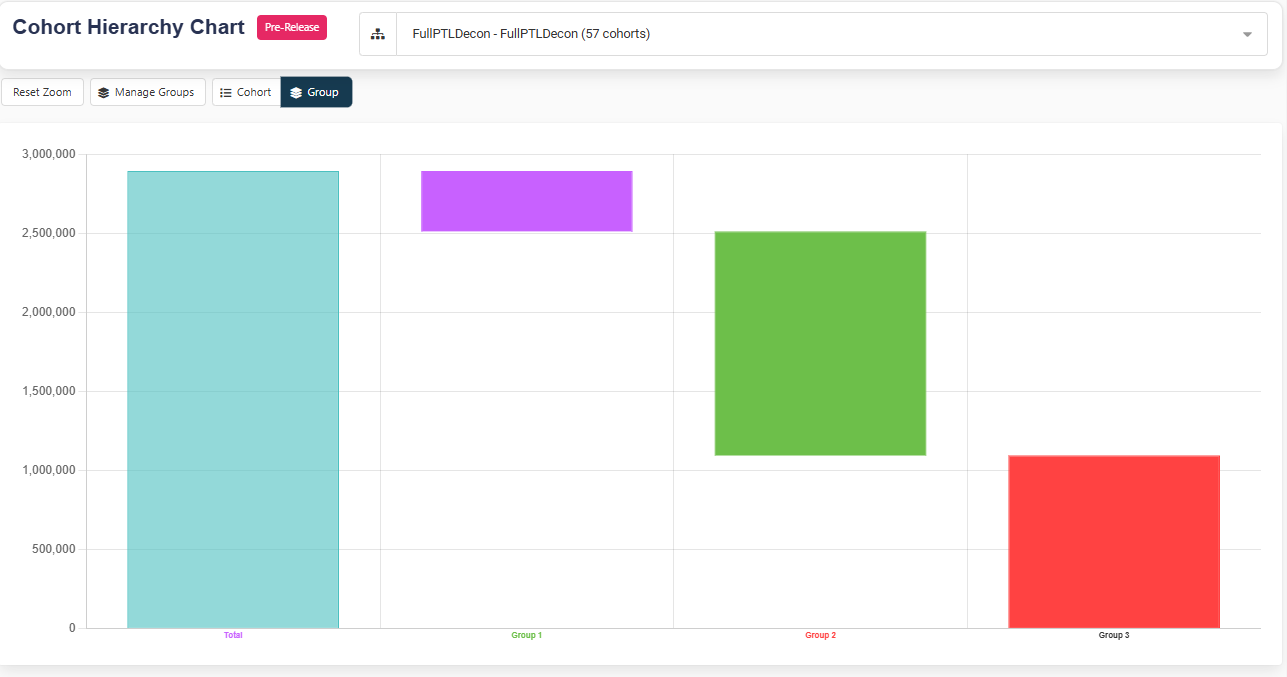This screenshot has width=1287, height=677.
Task: Expand the cohort dropdown using the caret arrow
Action: [x=1247, y=34]
